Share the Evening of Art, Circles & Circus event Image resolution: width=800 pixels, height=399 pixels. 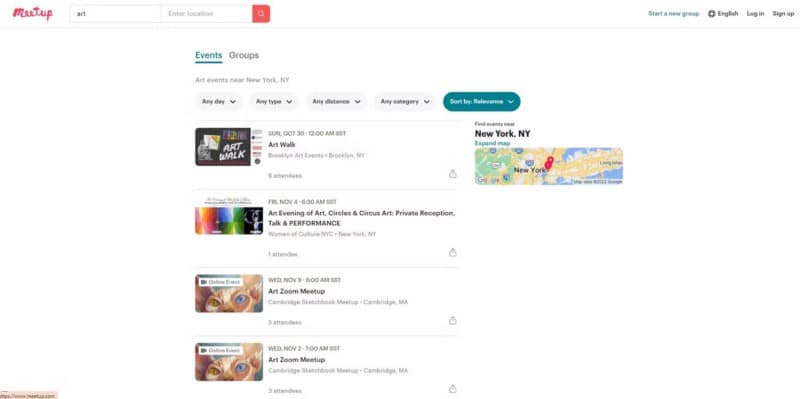453,253
